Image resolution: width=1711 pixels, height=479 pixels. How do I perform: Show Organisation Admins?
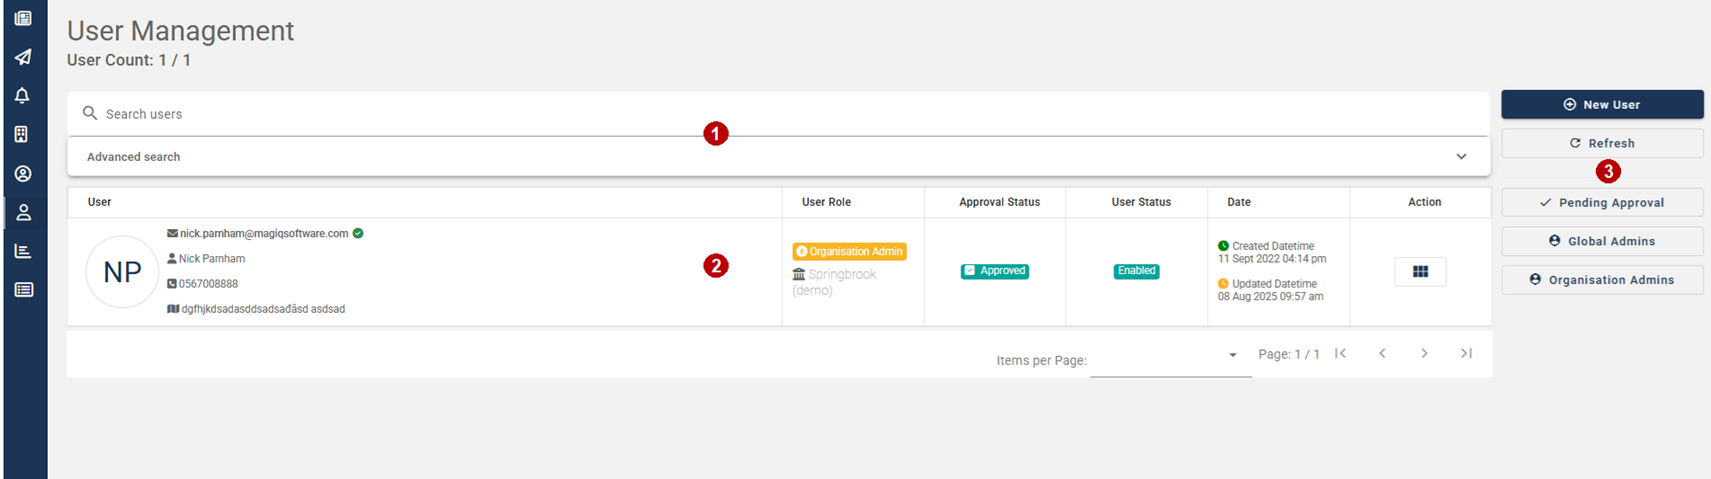point(1602,280)
